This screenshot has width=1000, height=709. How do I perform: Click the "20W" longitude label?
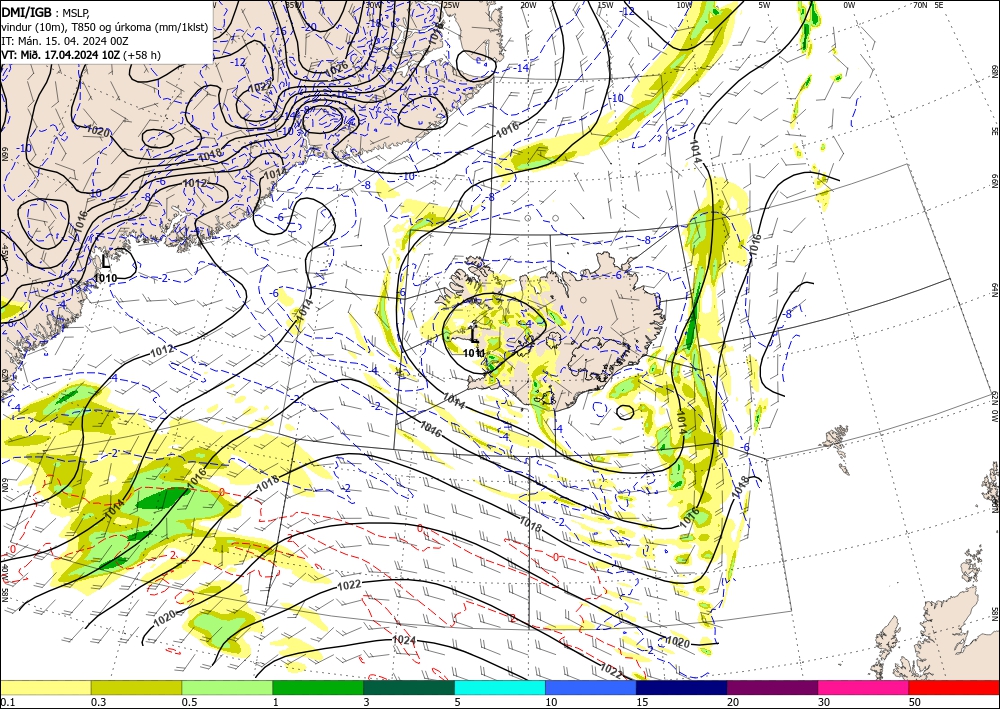(528, 5)
